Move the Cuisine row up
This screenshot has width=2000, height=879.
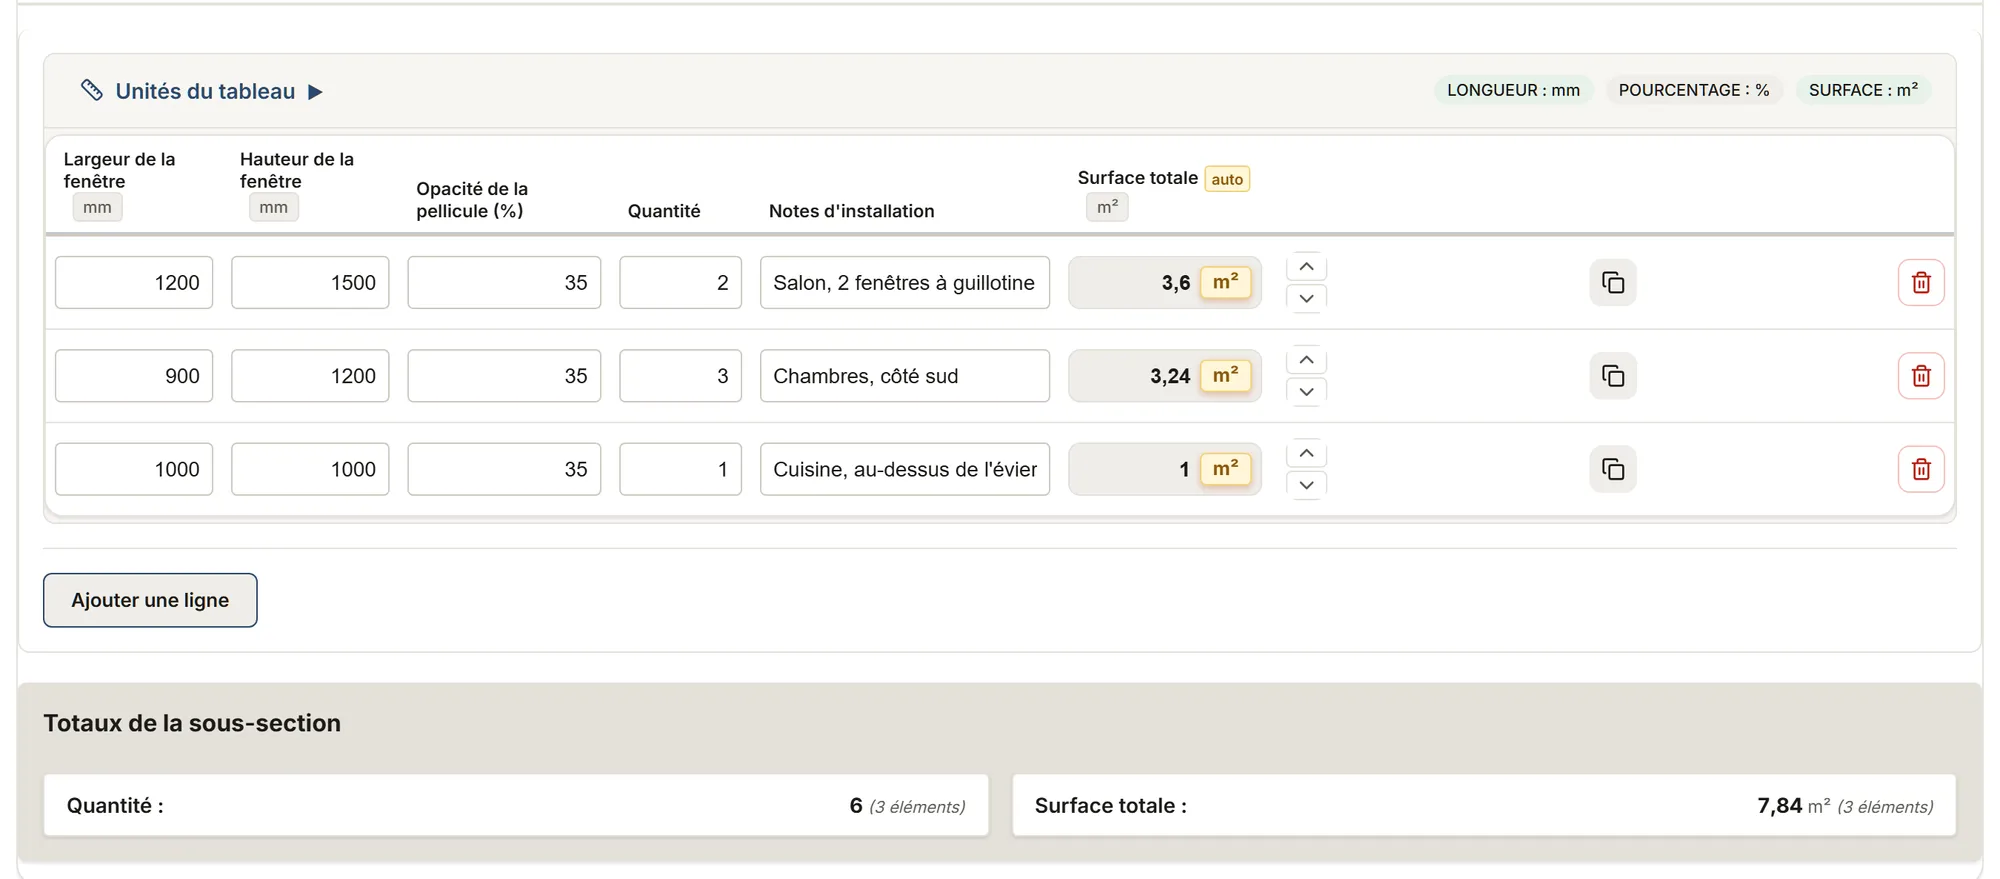coord(1306,453)
